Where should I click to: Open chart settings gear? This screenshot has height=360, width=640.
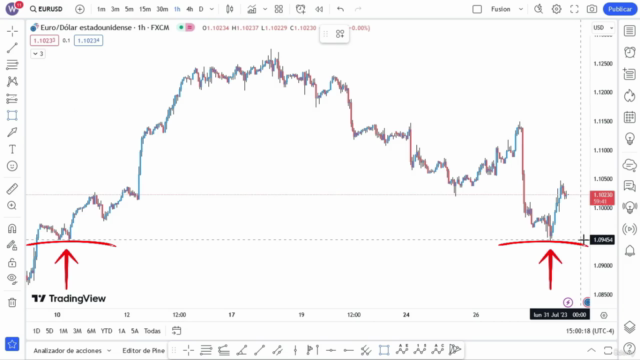click(556, 9)
